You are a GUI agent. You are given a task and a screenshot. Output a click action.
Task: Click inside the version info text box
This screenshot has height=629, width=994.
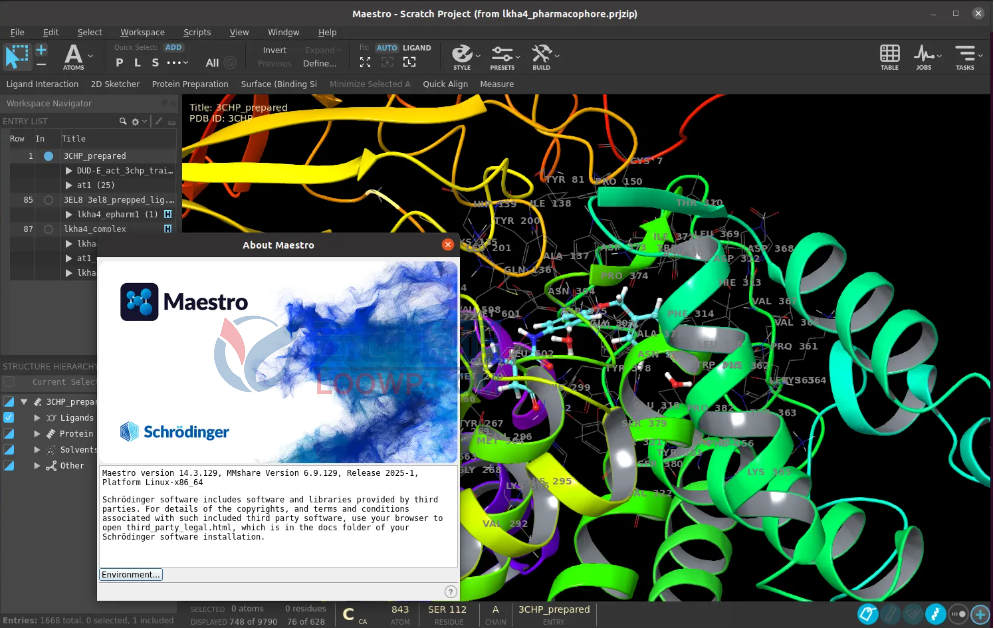coord(278,517)
